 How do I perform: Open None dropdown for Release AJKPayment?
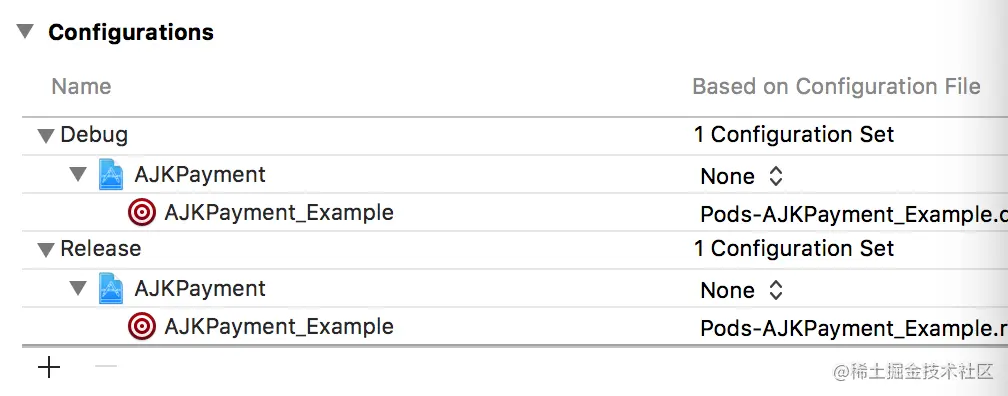point(741,289)
